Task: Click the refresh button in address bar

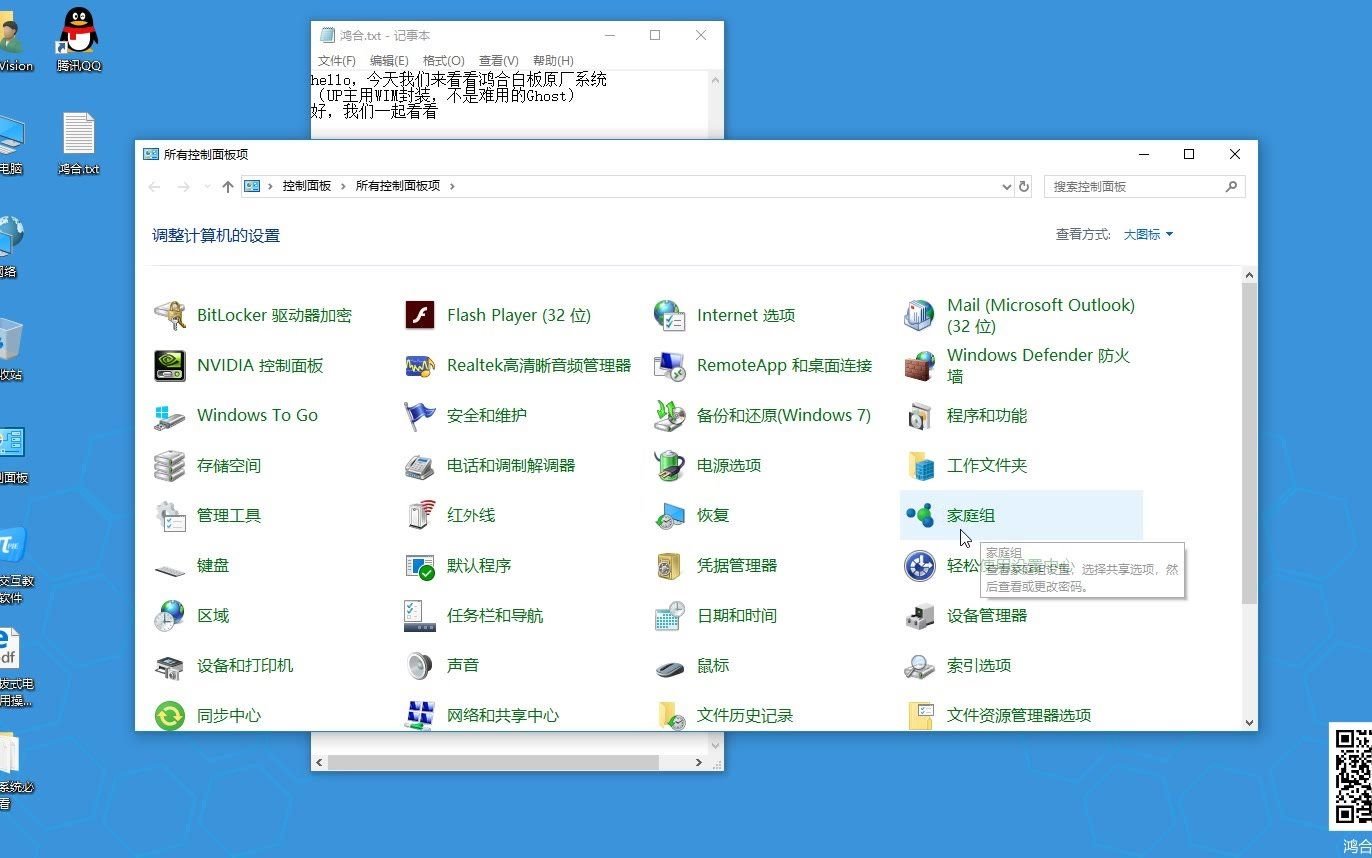Action: (1024, 186)
